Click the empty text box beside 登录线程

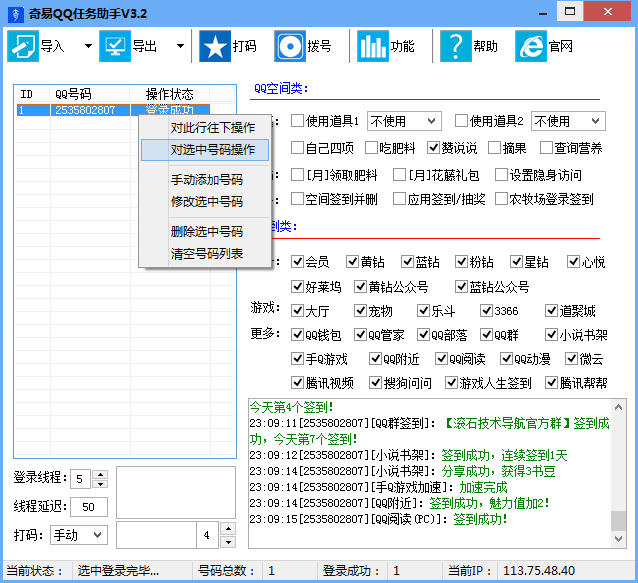point(176,492)
